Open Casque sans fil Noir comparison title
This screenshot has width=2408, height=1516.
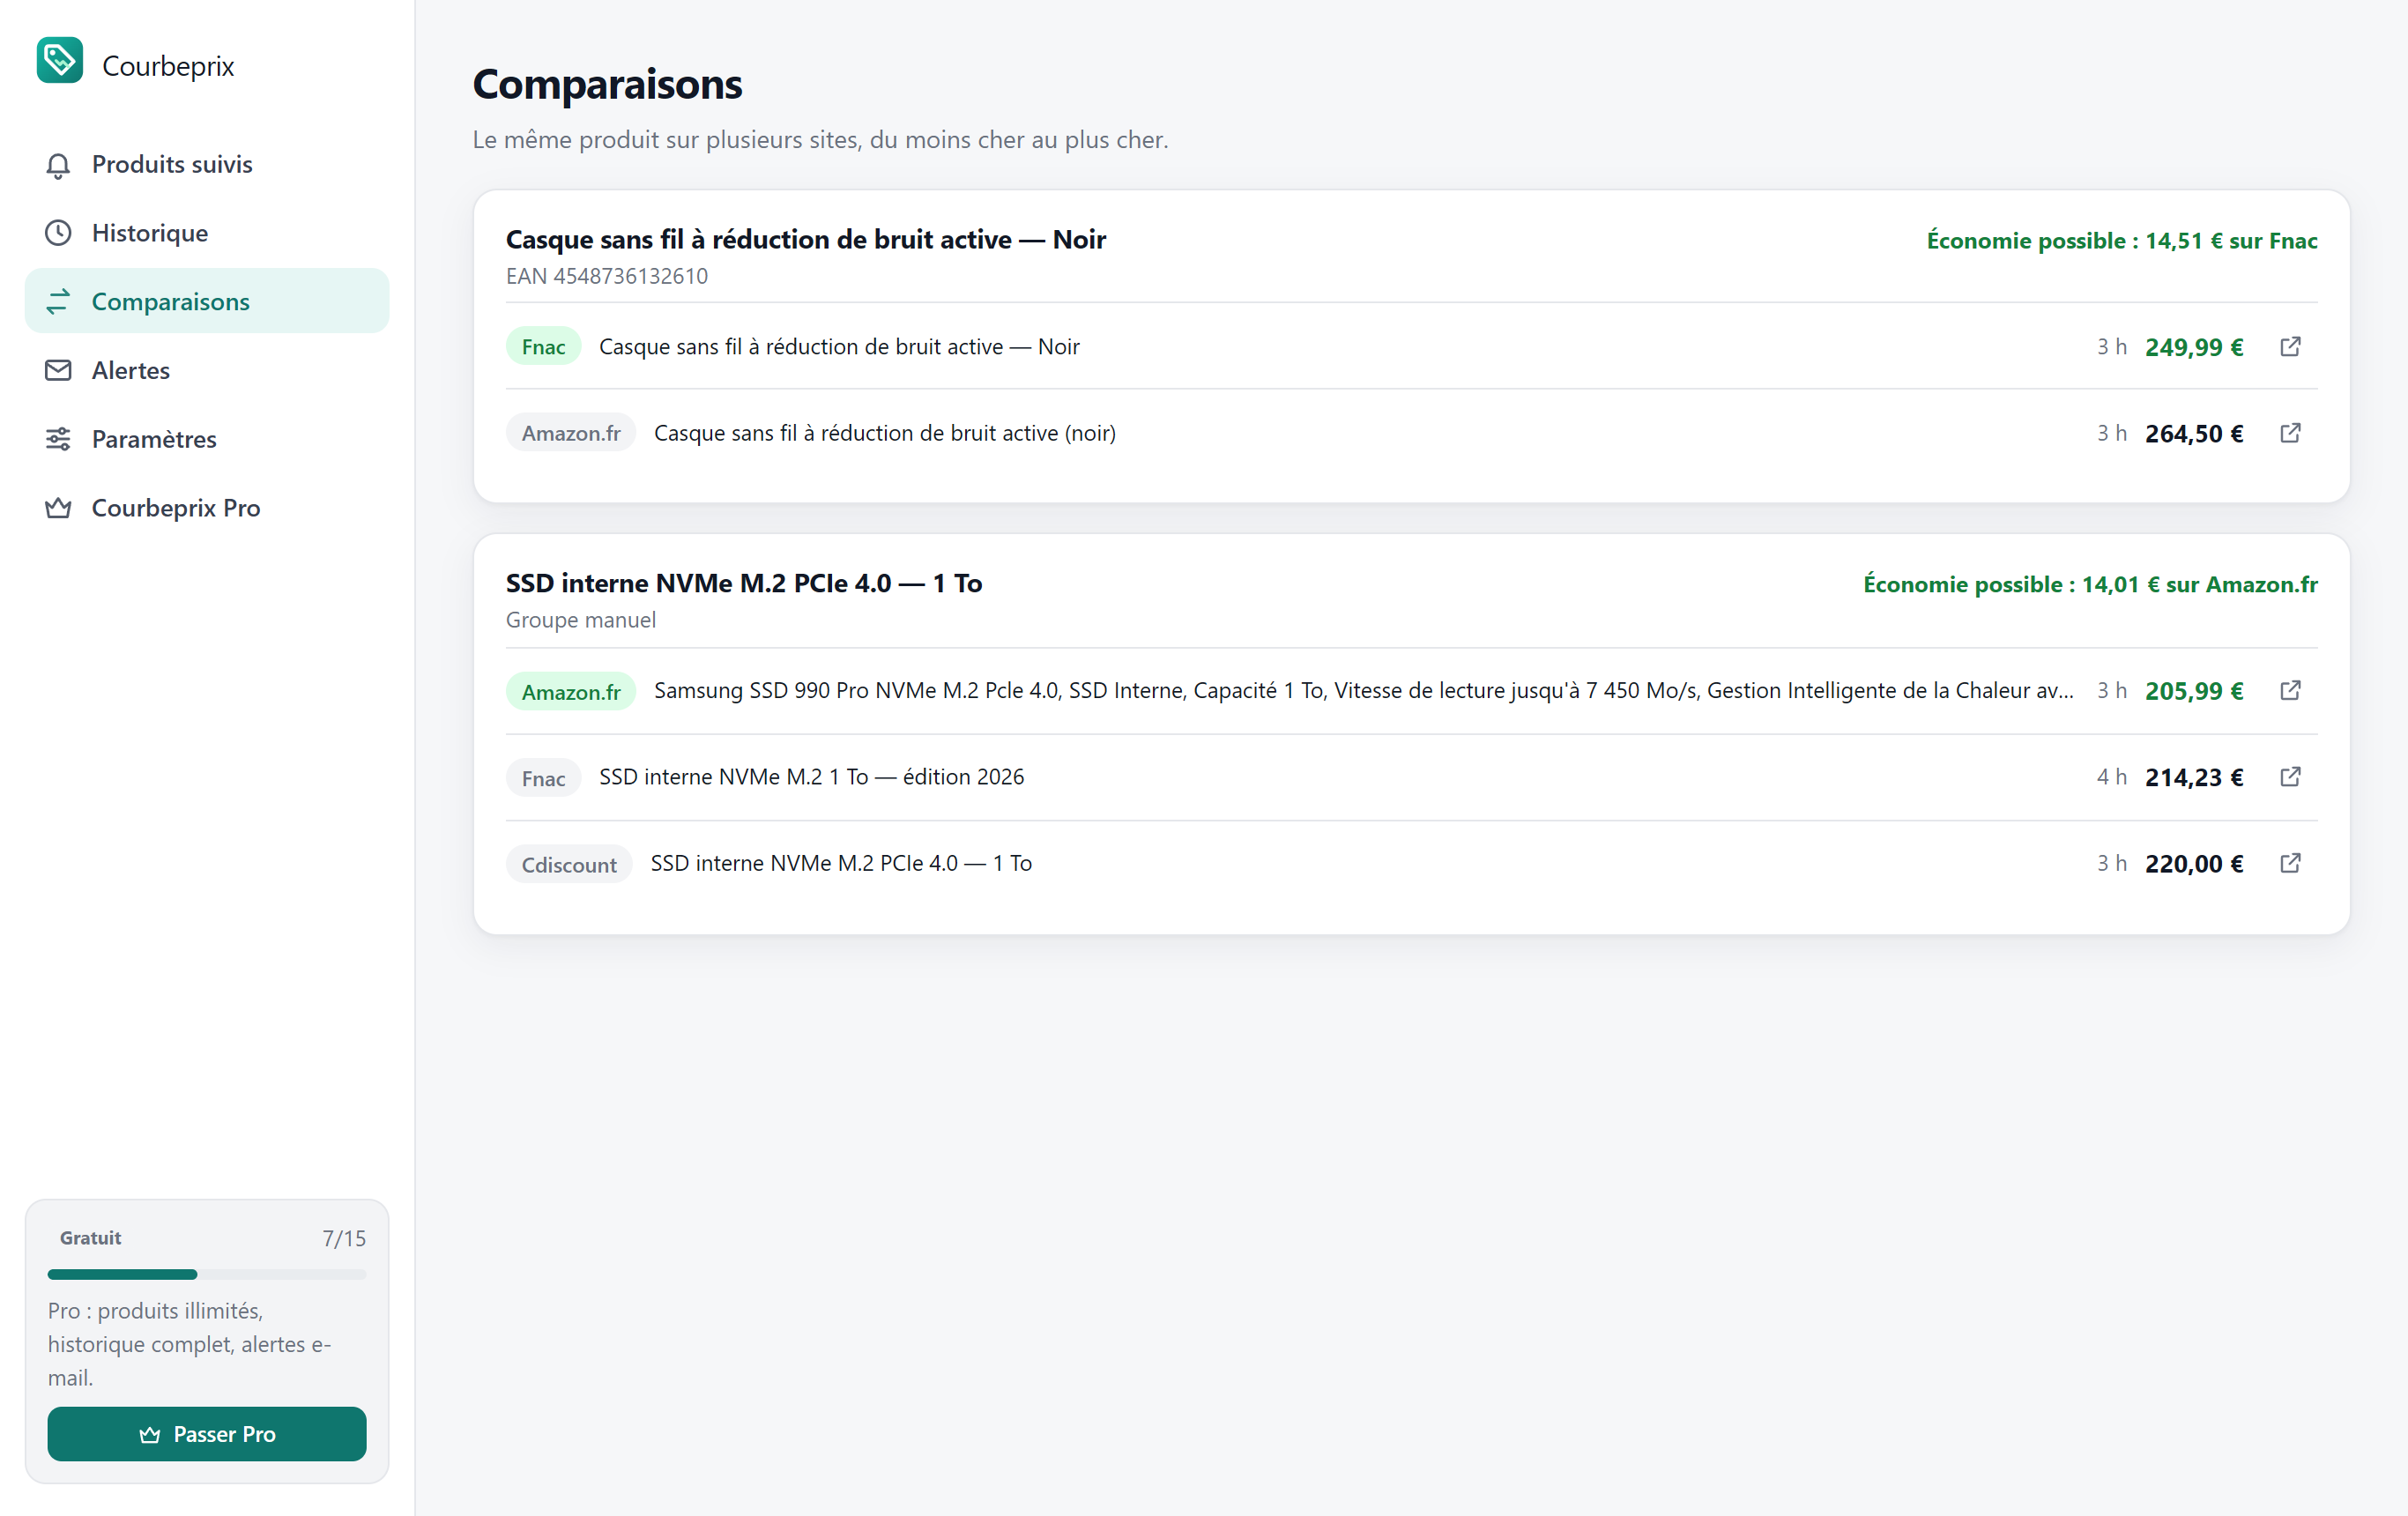coord(805,239)
